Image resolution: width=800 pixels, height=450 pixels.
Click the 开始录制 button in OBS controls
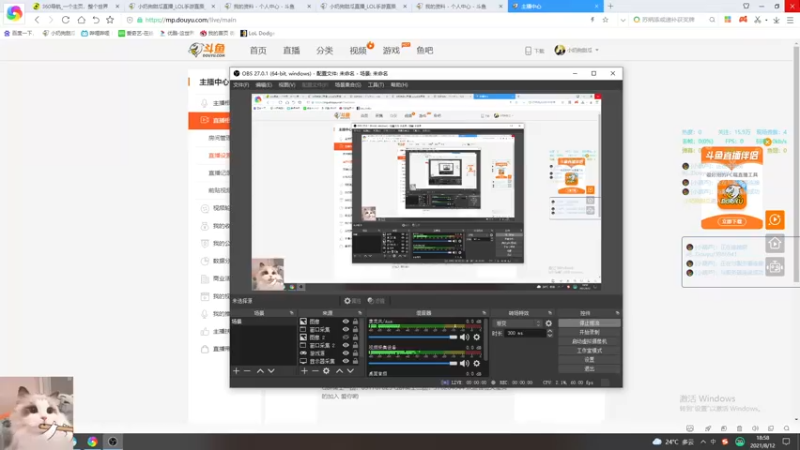[x=589, y=332]
